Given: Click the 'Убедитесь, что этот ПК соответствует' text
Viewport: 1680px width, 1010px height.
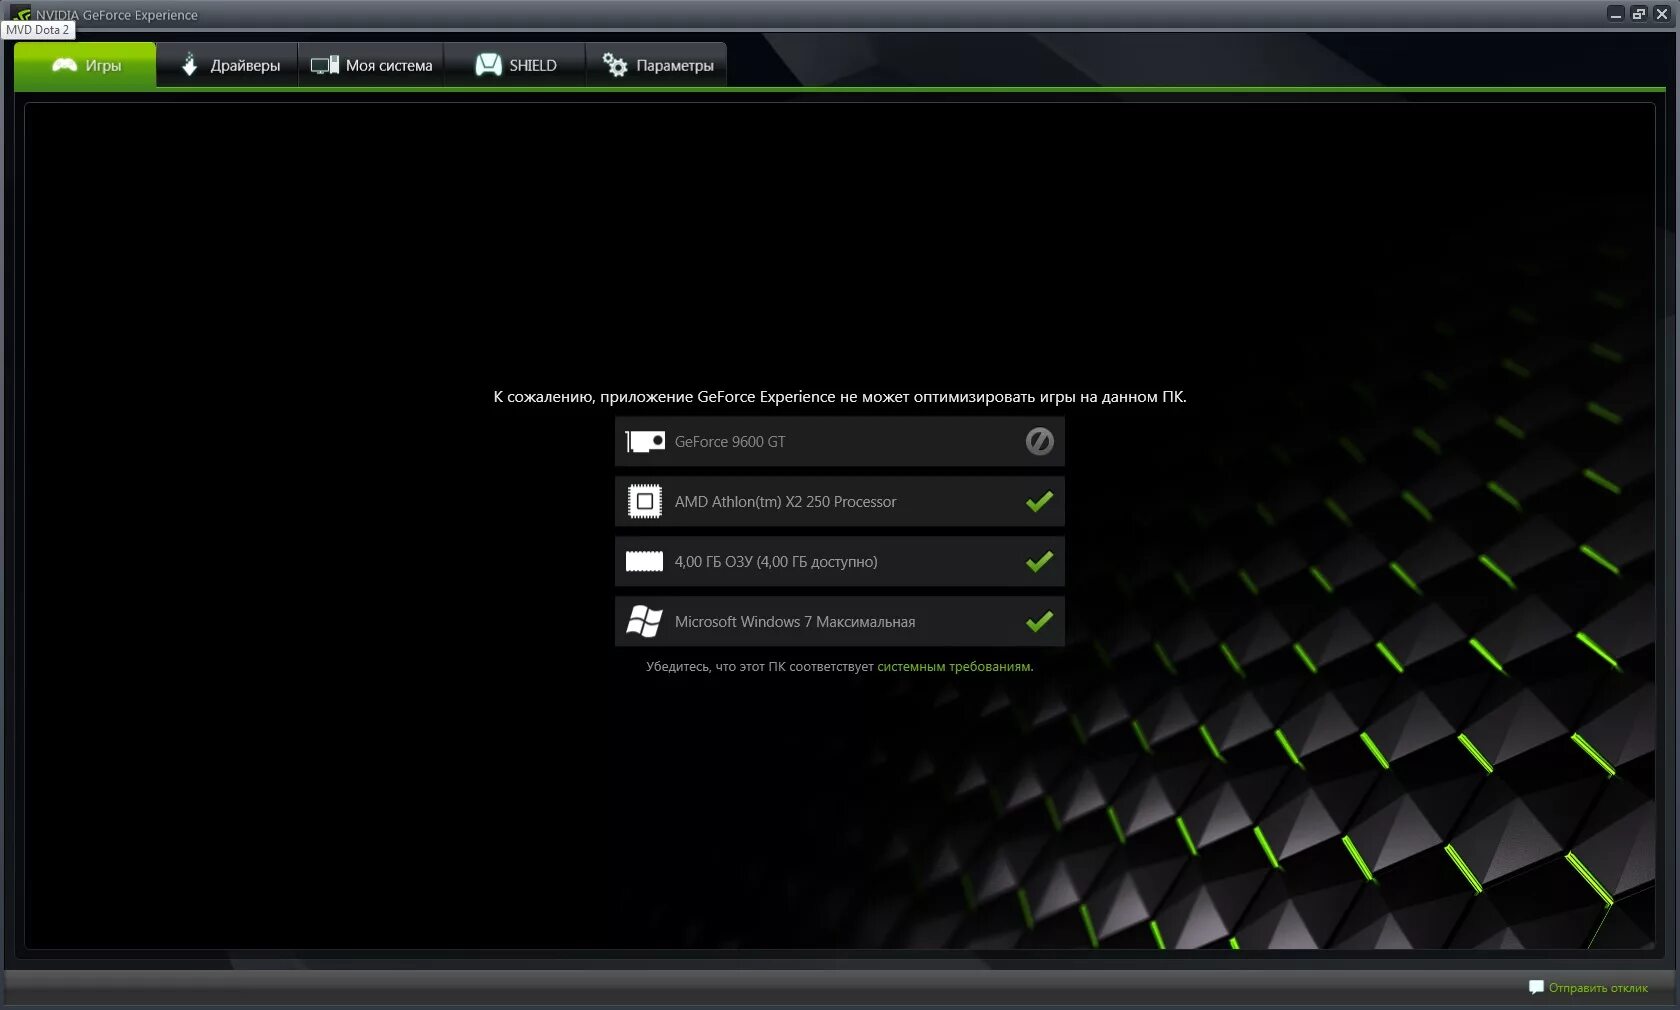Looking at the screenshot, I should 760,666.
